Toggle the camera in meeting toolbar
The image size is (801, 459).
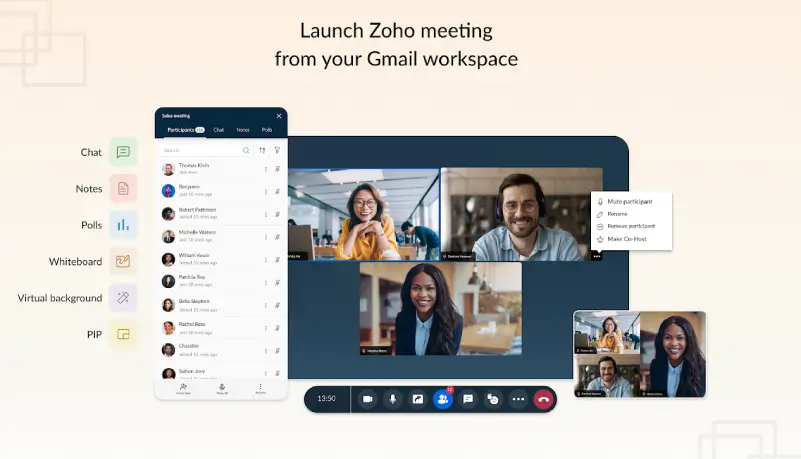coord(367,399)
